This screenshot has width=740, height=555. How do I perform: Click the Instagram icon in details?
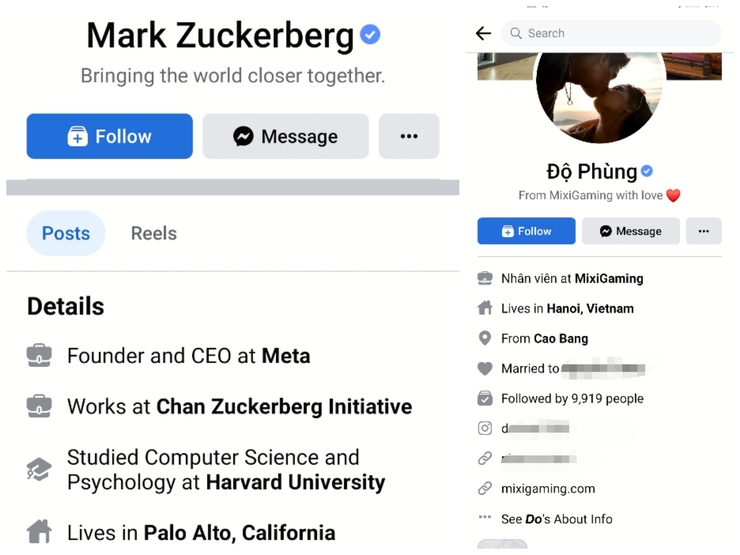coord(485,428)
